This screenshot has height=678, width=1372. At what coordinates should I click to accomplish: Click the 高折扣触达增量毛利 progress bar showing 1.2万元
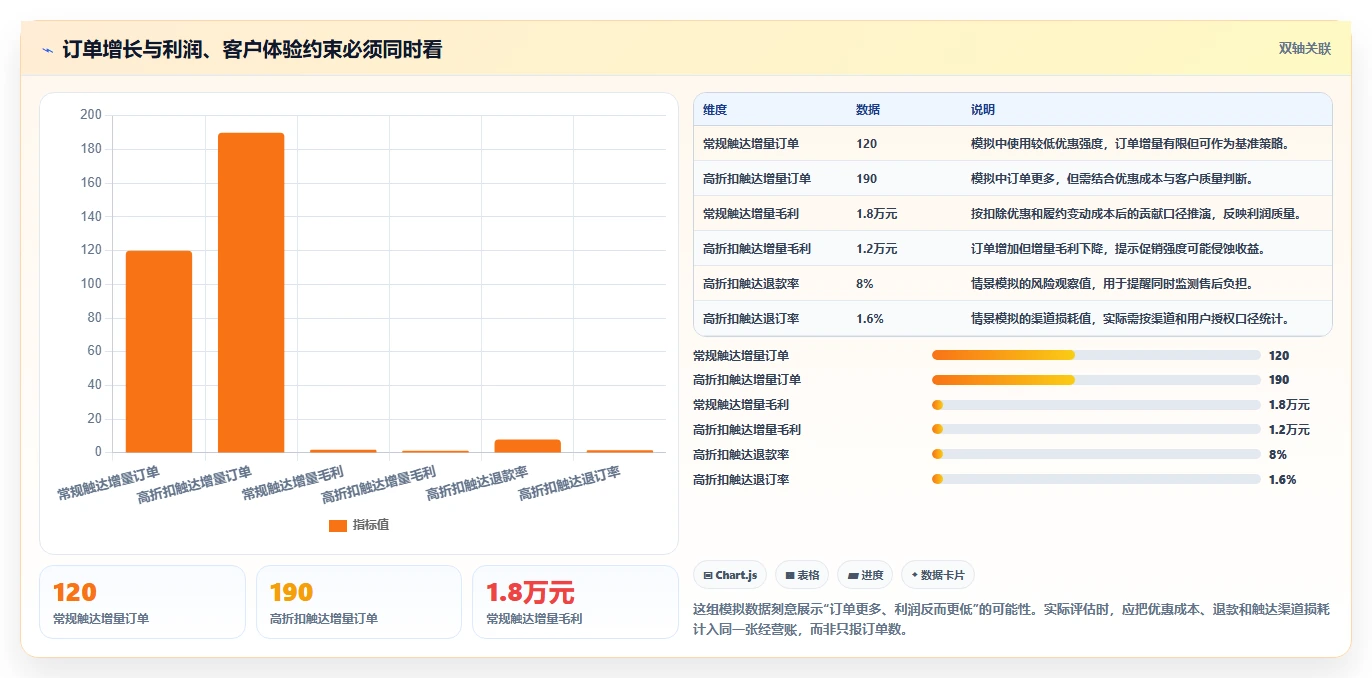pos(1095,430)
